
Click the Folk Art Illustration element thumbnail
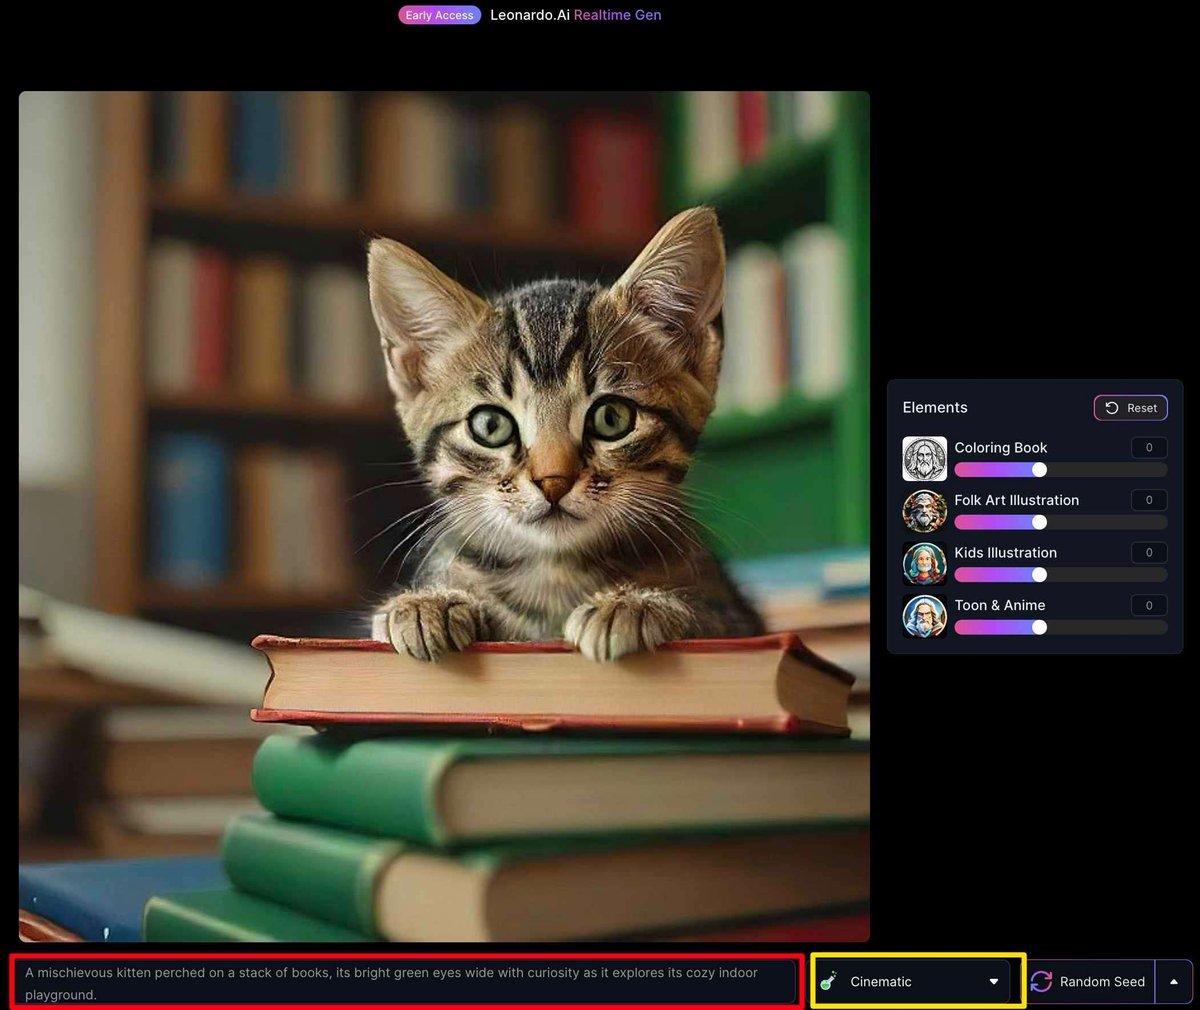(x=924, y=511)
